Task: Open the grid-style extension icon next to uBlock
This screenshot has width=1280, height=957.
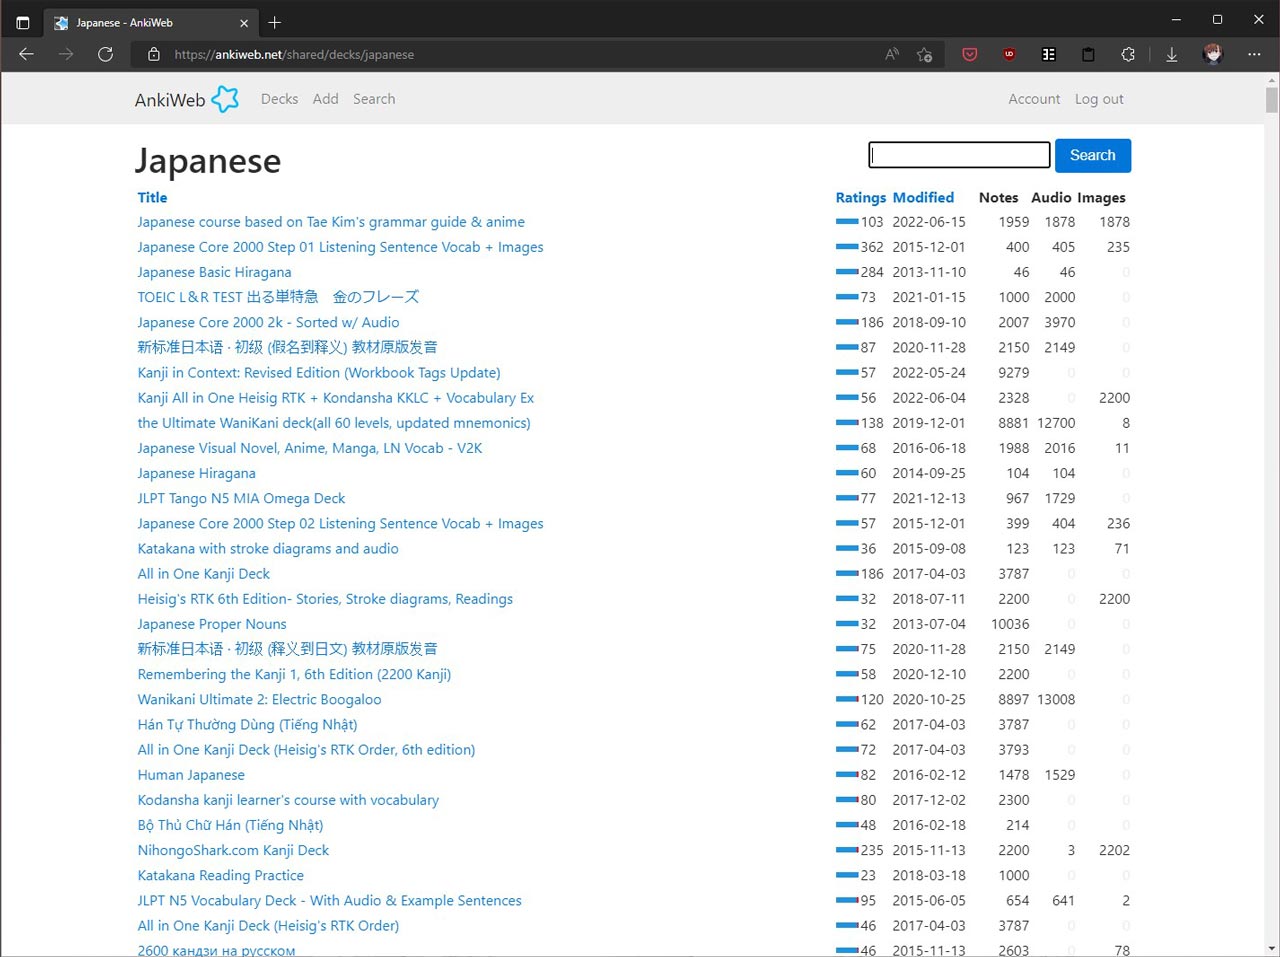Action: point(1049,54)
